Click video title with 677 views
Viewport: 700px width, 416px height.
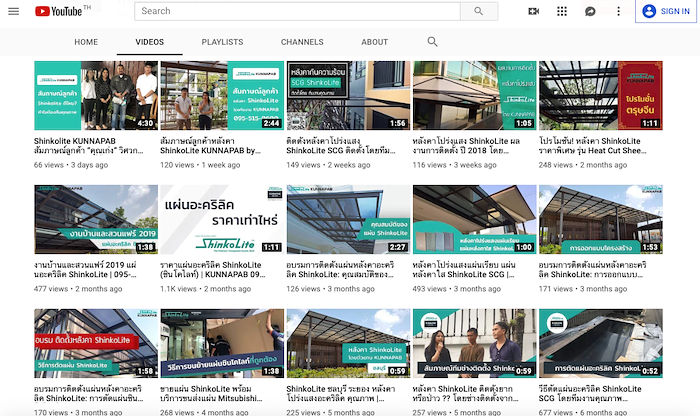(590, 394)
